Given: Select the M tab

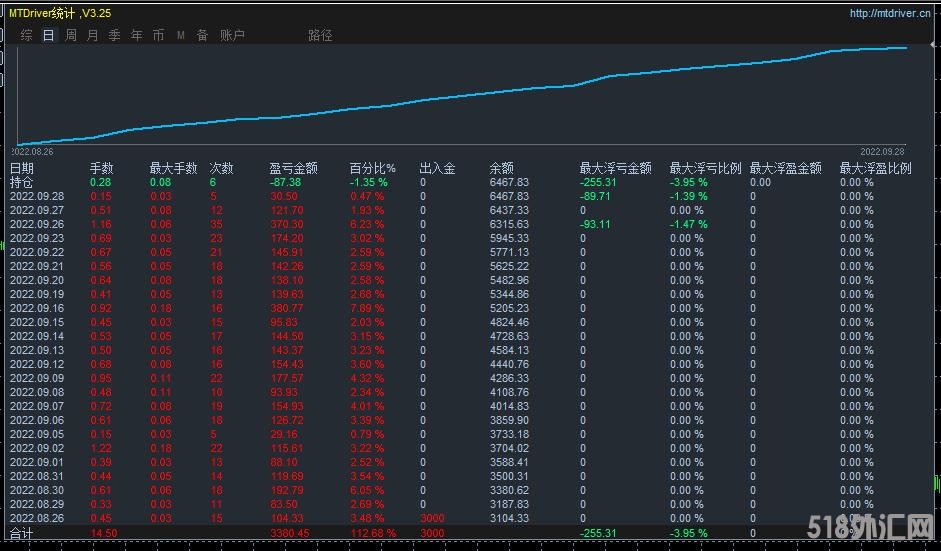Looking at the screenshot, I should tap(181, 35).
